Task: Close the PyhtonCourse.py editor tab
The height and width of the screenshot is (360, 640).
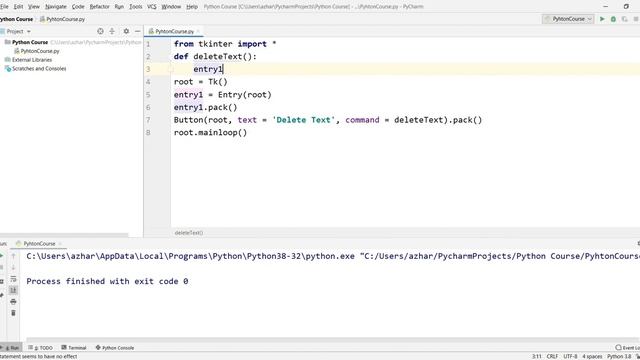Action: (x=198, y=31)
